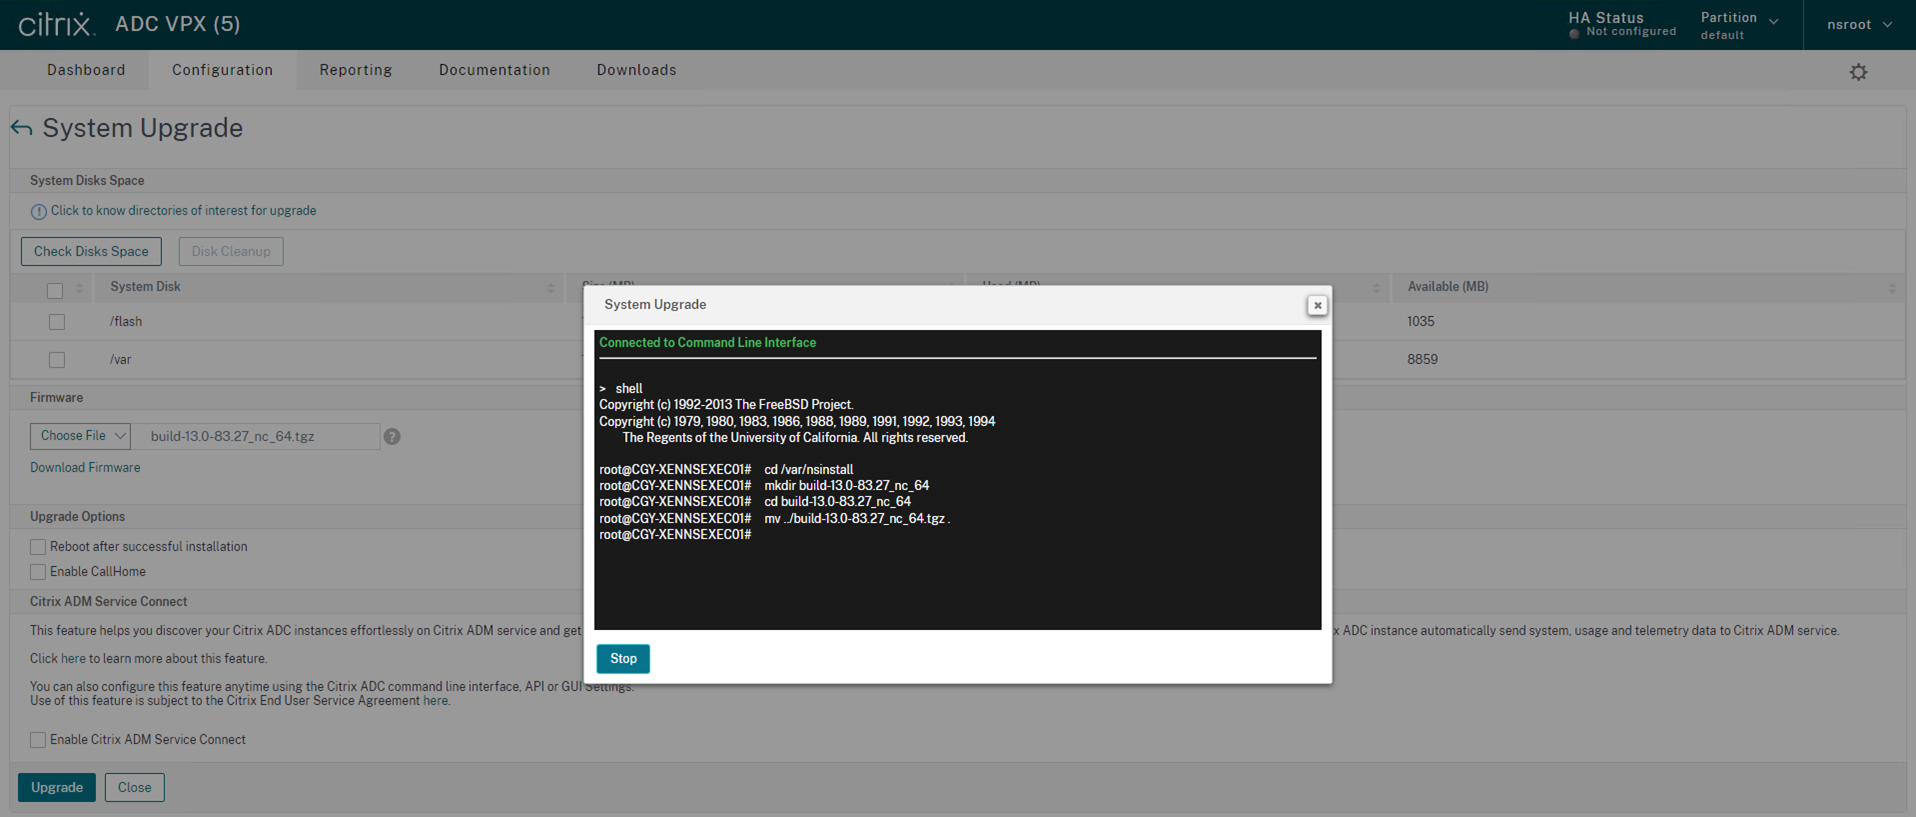
Task: Select the /flash disk checkbox
Action: click(x=57, y=322)
